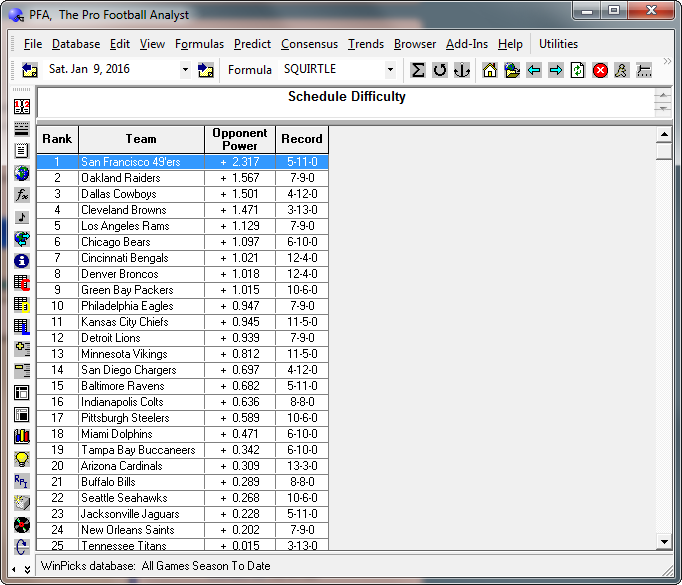Click the Sigma summation toolbar icon
Viewport: 682px width, 585px height.
coord(418,70)
